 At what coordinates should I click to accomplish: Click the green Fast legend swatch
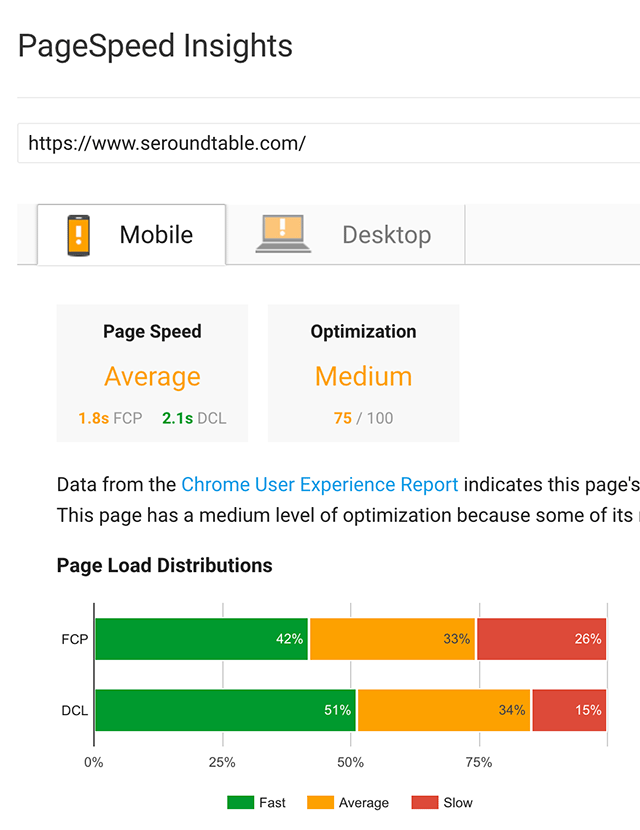point(241,802)
